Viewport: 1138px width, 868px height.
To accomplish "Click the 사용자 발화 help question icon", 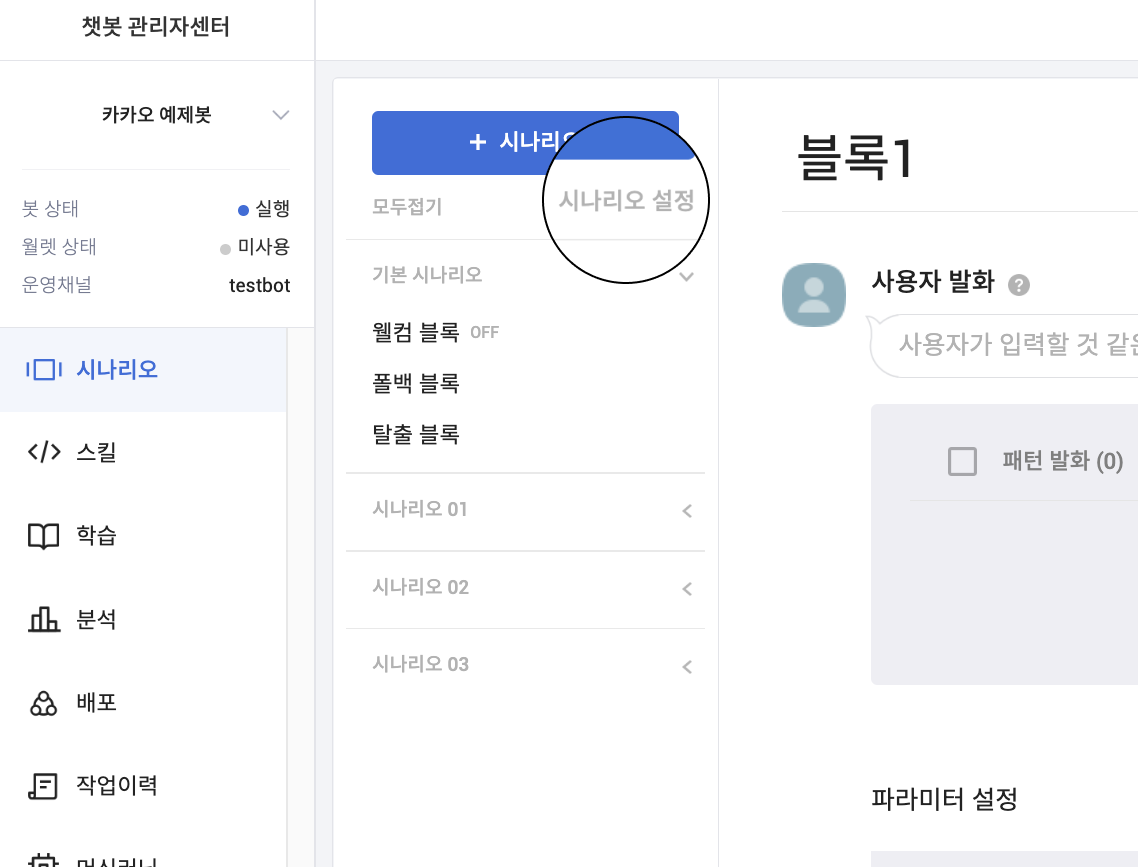I will pyautogui.click(x=1018, y=285).
